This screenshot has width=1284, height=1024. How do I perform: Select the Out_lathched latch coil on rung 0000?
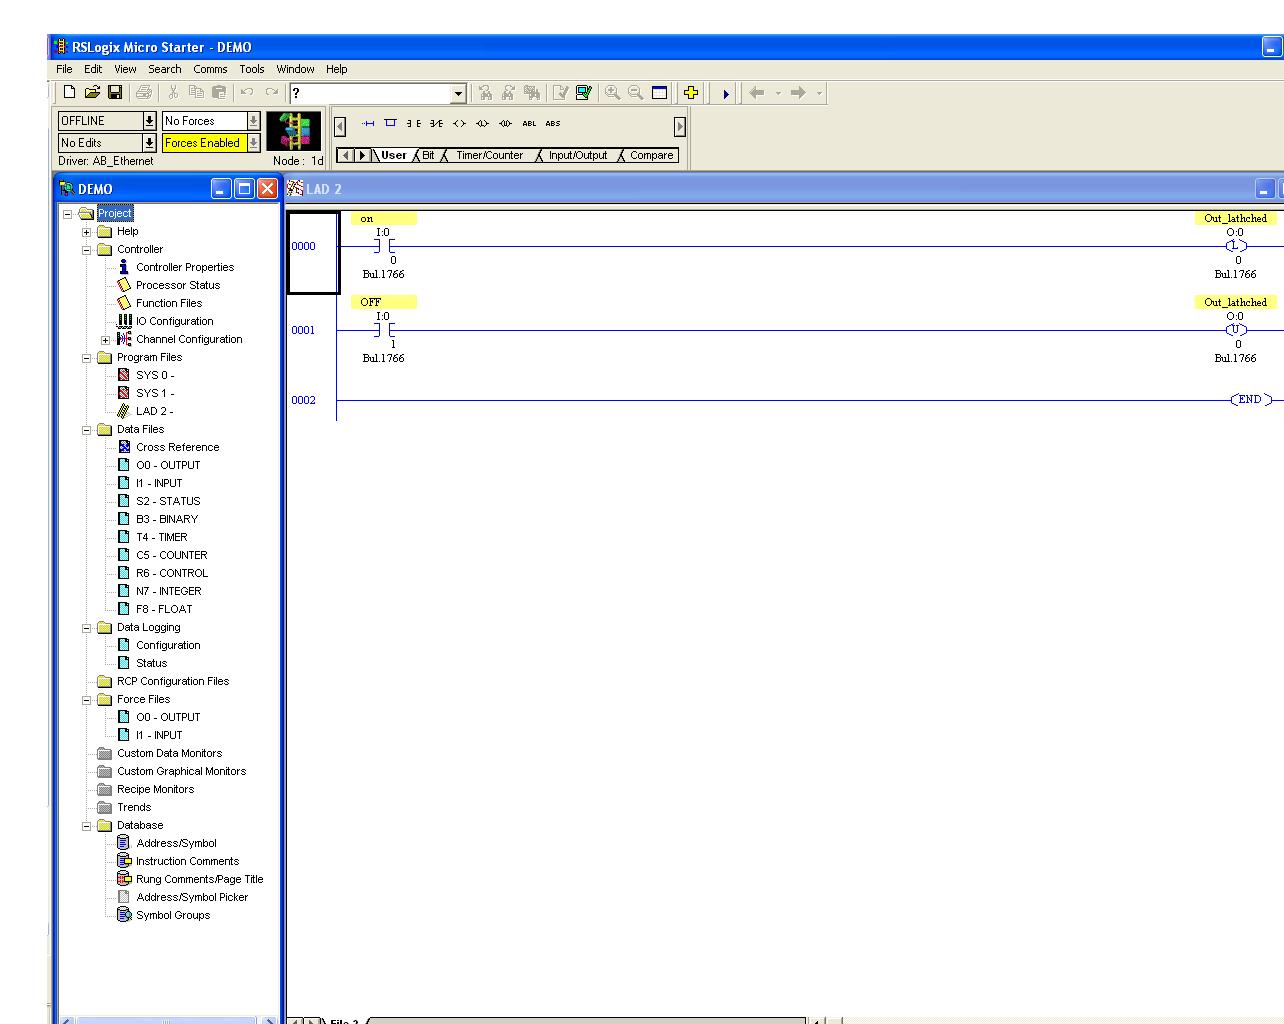coord(1236,246)
